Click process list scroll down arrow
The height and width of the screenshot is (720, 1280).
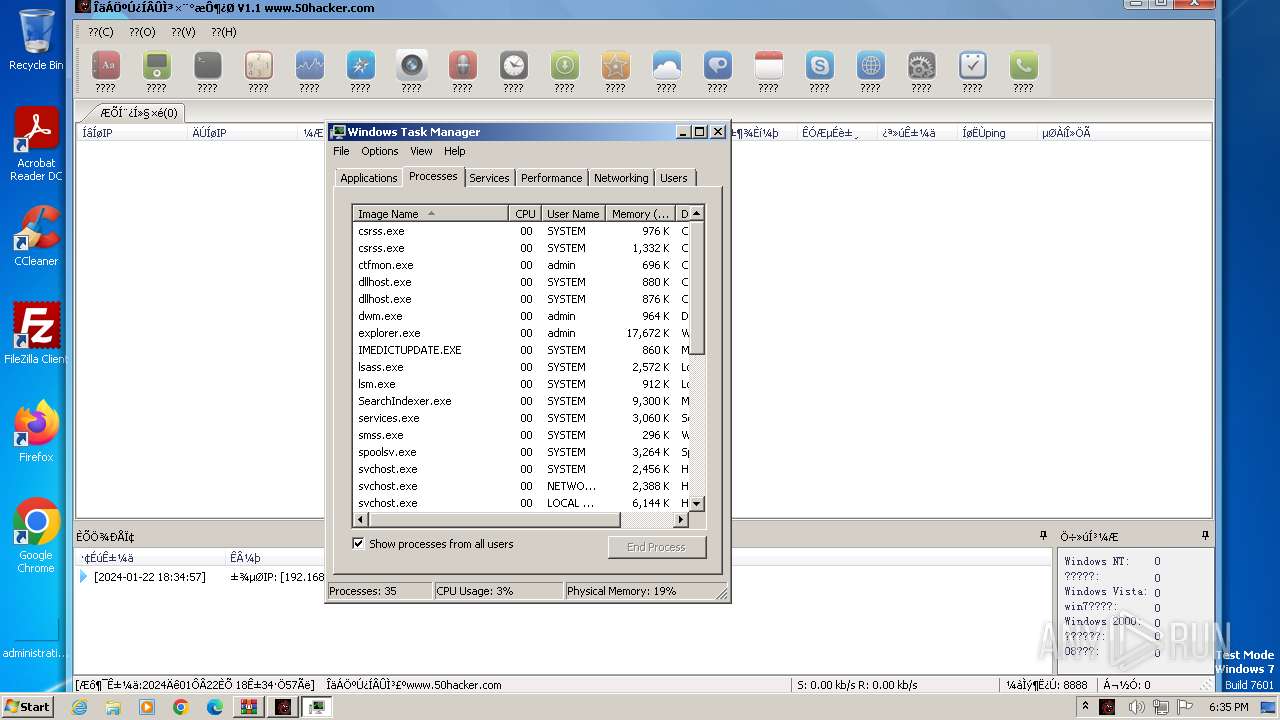click(x=697, y=503)
